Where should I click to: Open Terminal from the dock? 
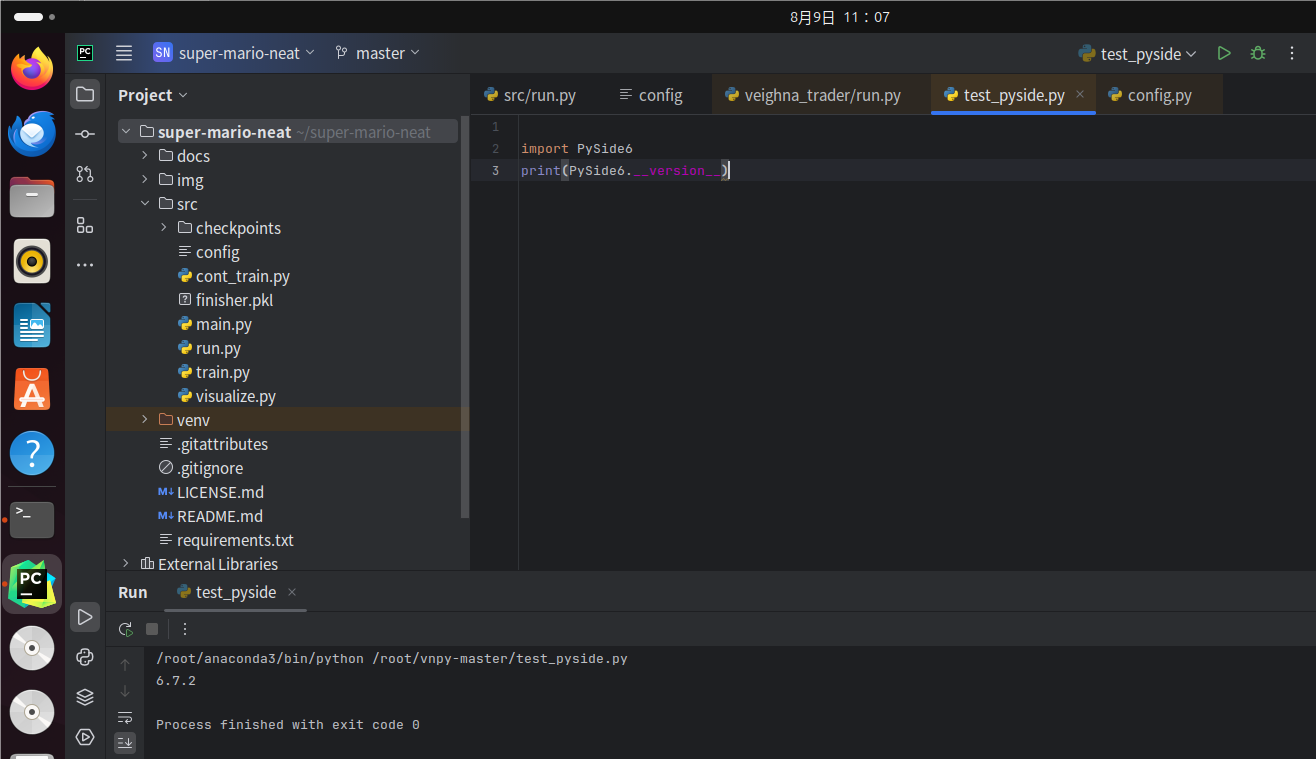click(x=32, y=519)
